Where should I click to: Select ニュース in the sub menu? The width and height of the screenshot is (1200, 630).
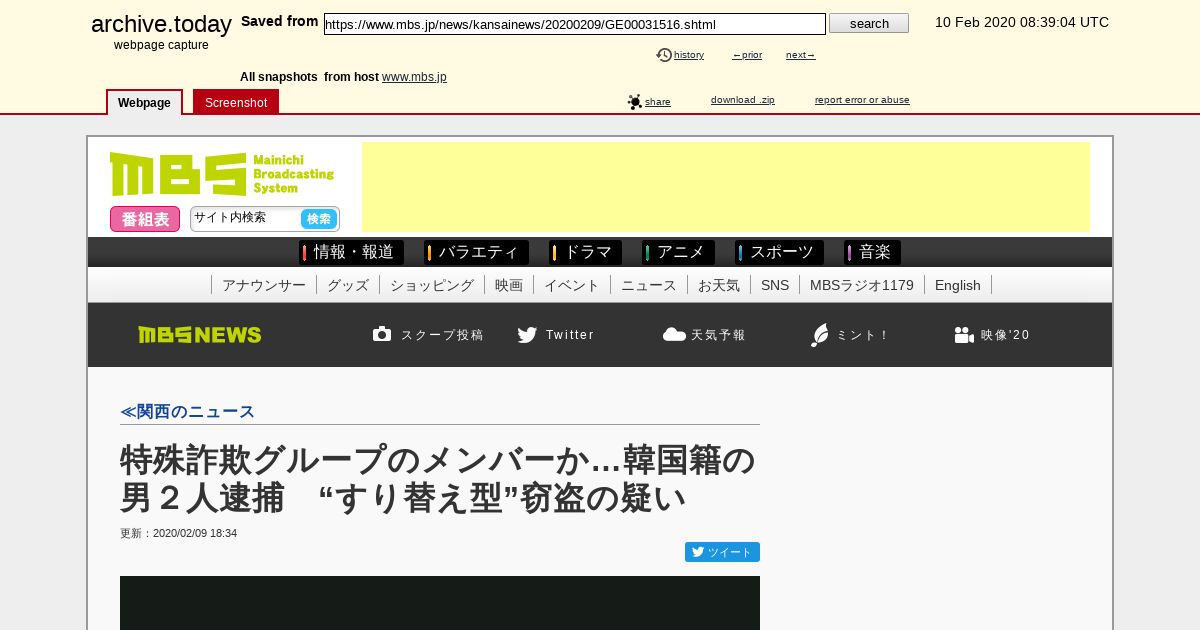click(649, 285)
